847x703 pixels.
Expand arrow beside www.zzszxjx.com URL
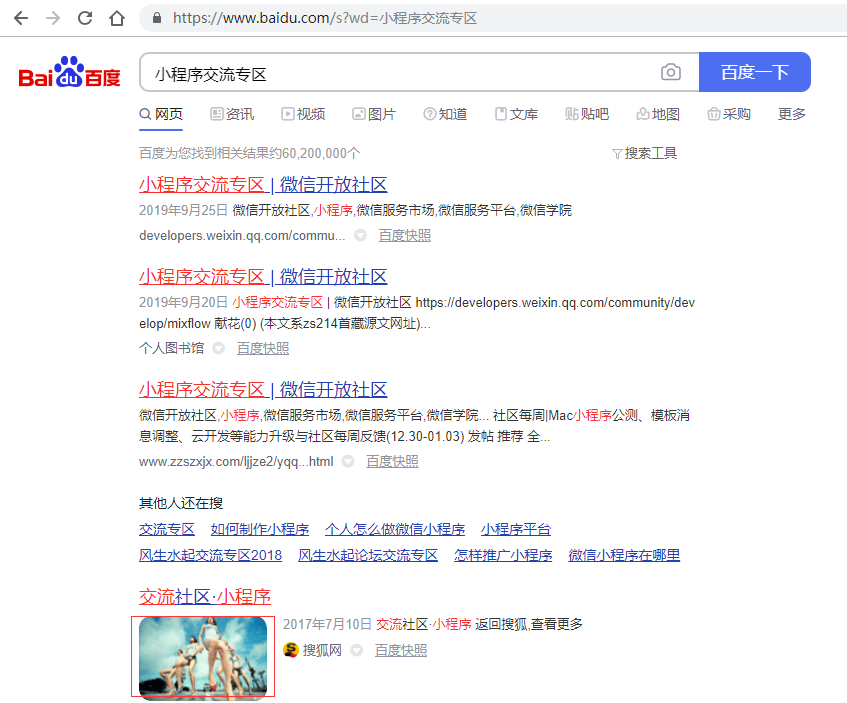(348, 461)
